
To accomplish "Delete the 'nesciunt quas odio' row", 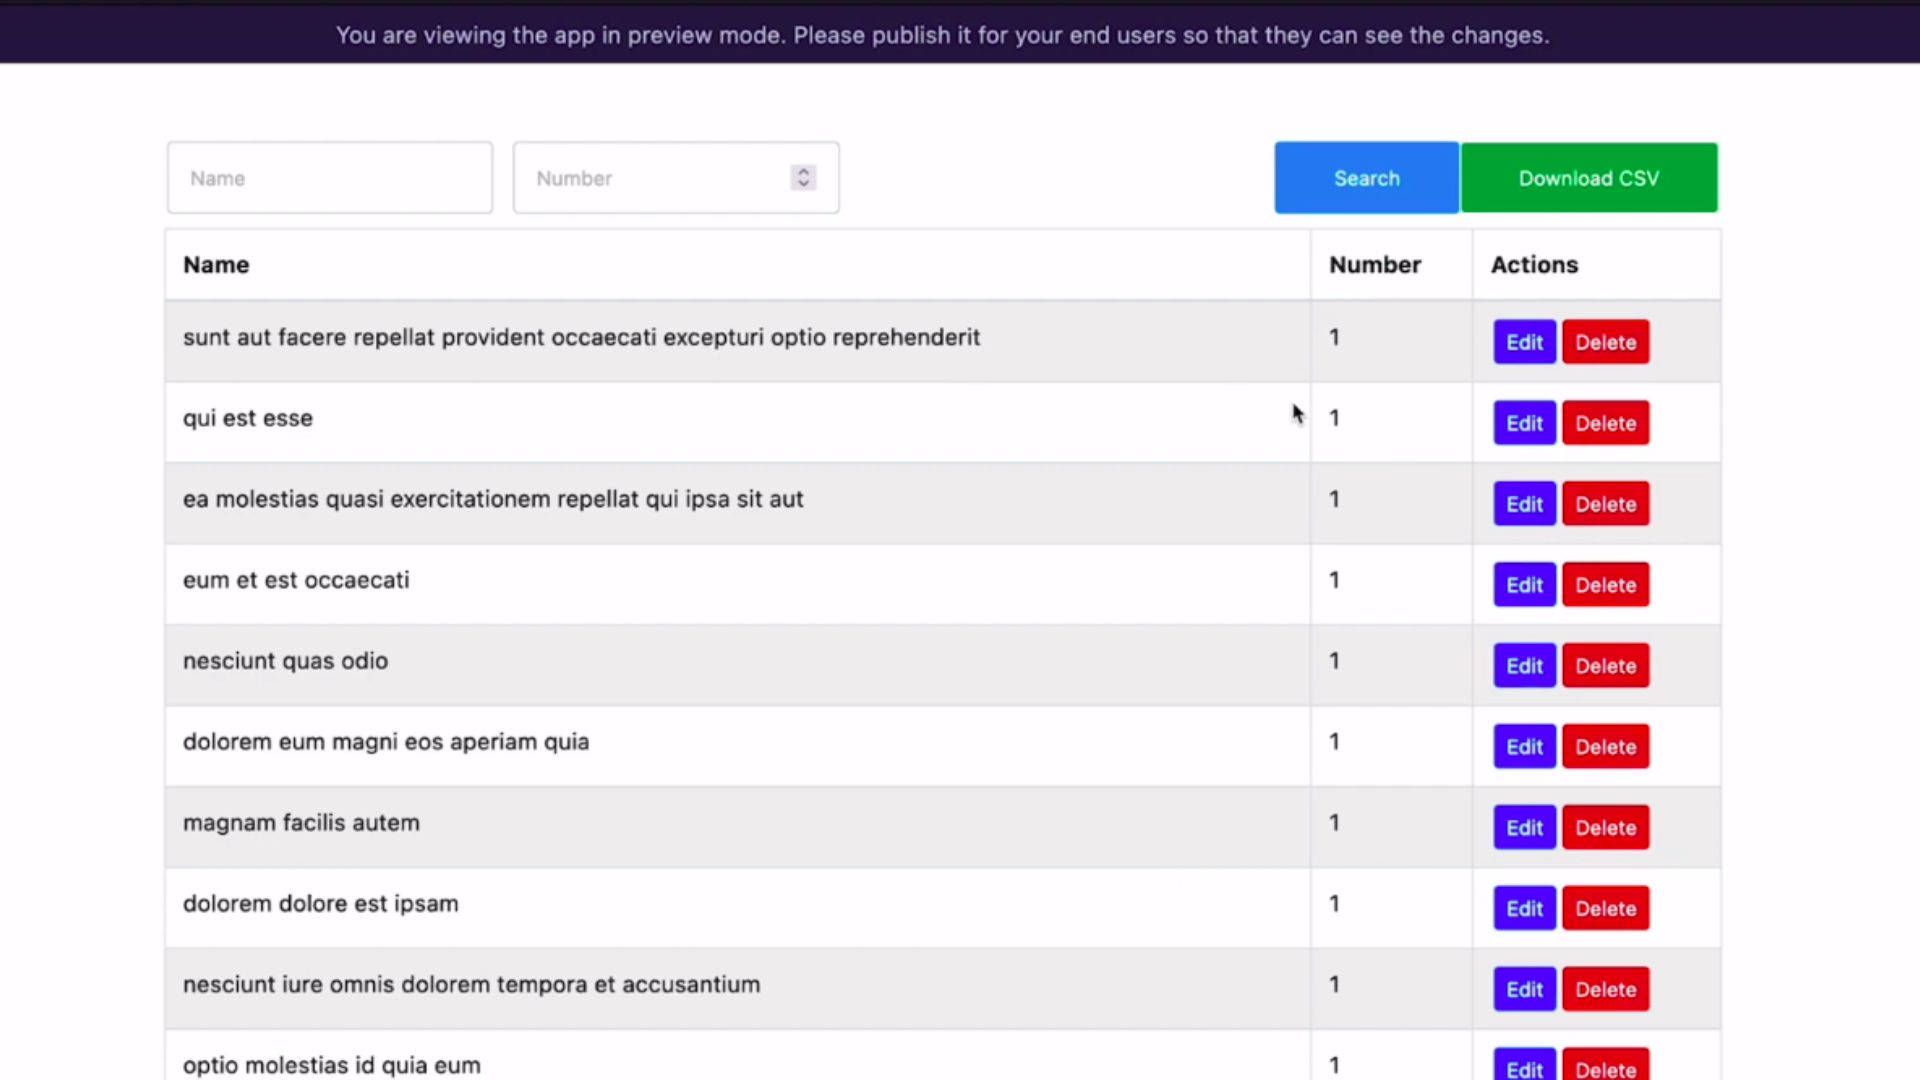I will 1606,666.
